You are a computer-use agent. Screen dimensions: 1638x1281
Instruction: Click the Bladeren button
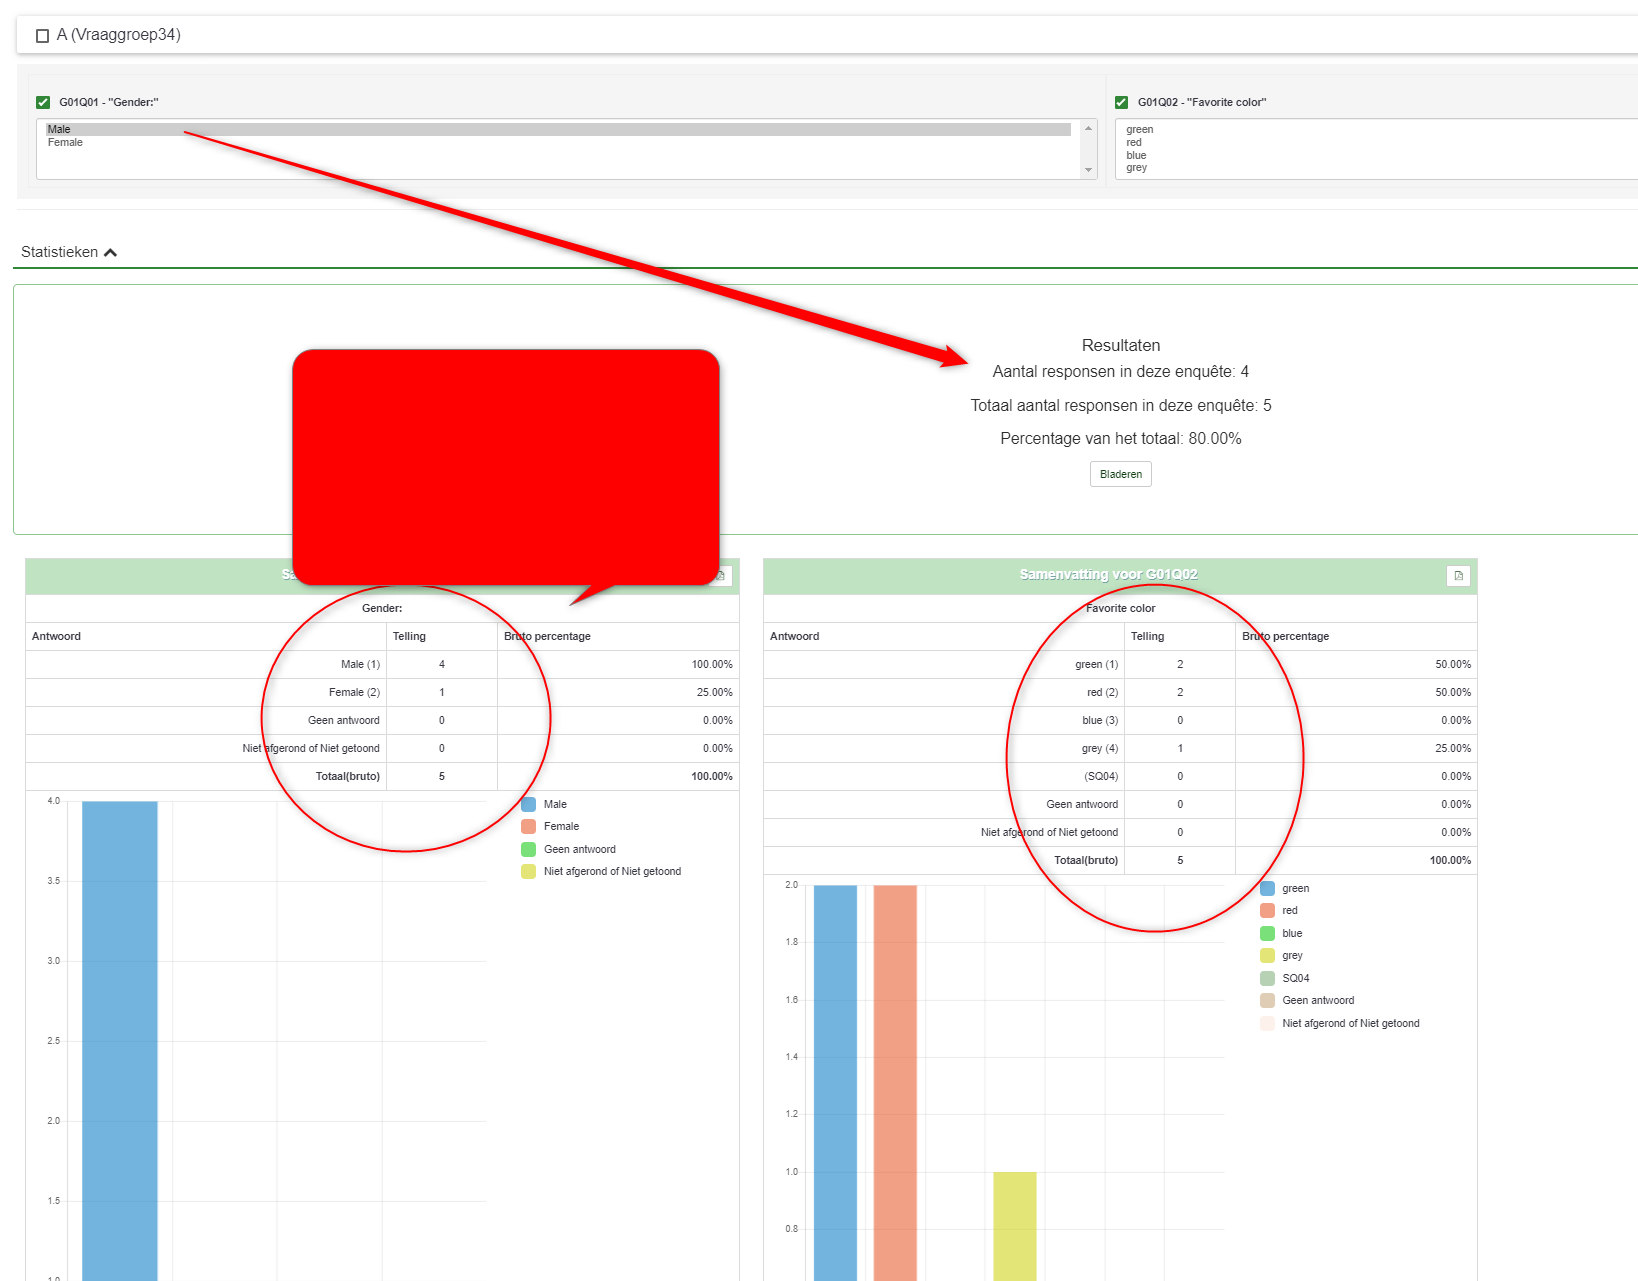(1120, 474)
